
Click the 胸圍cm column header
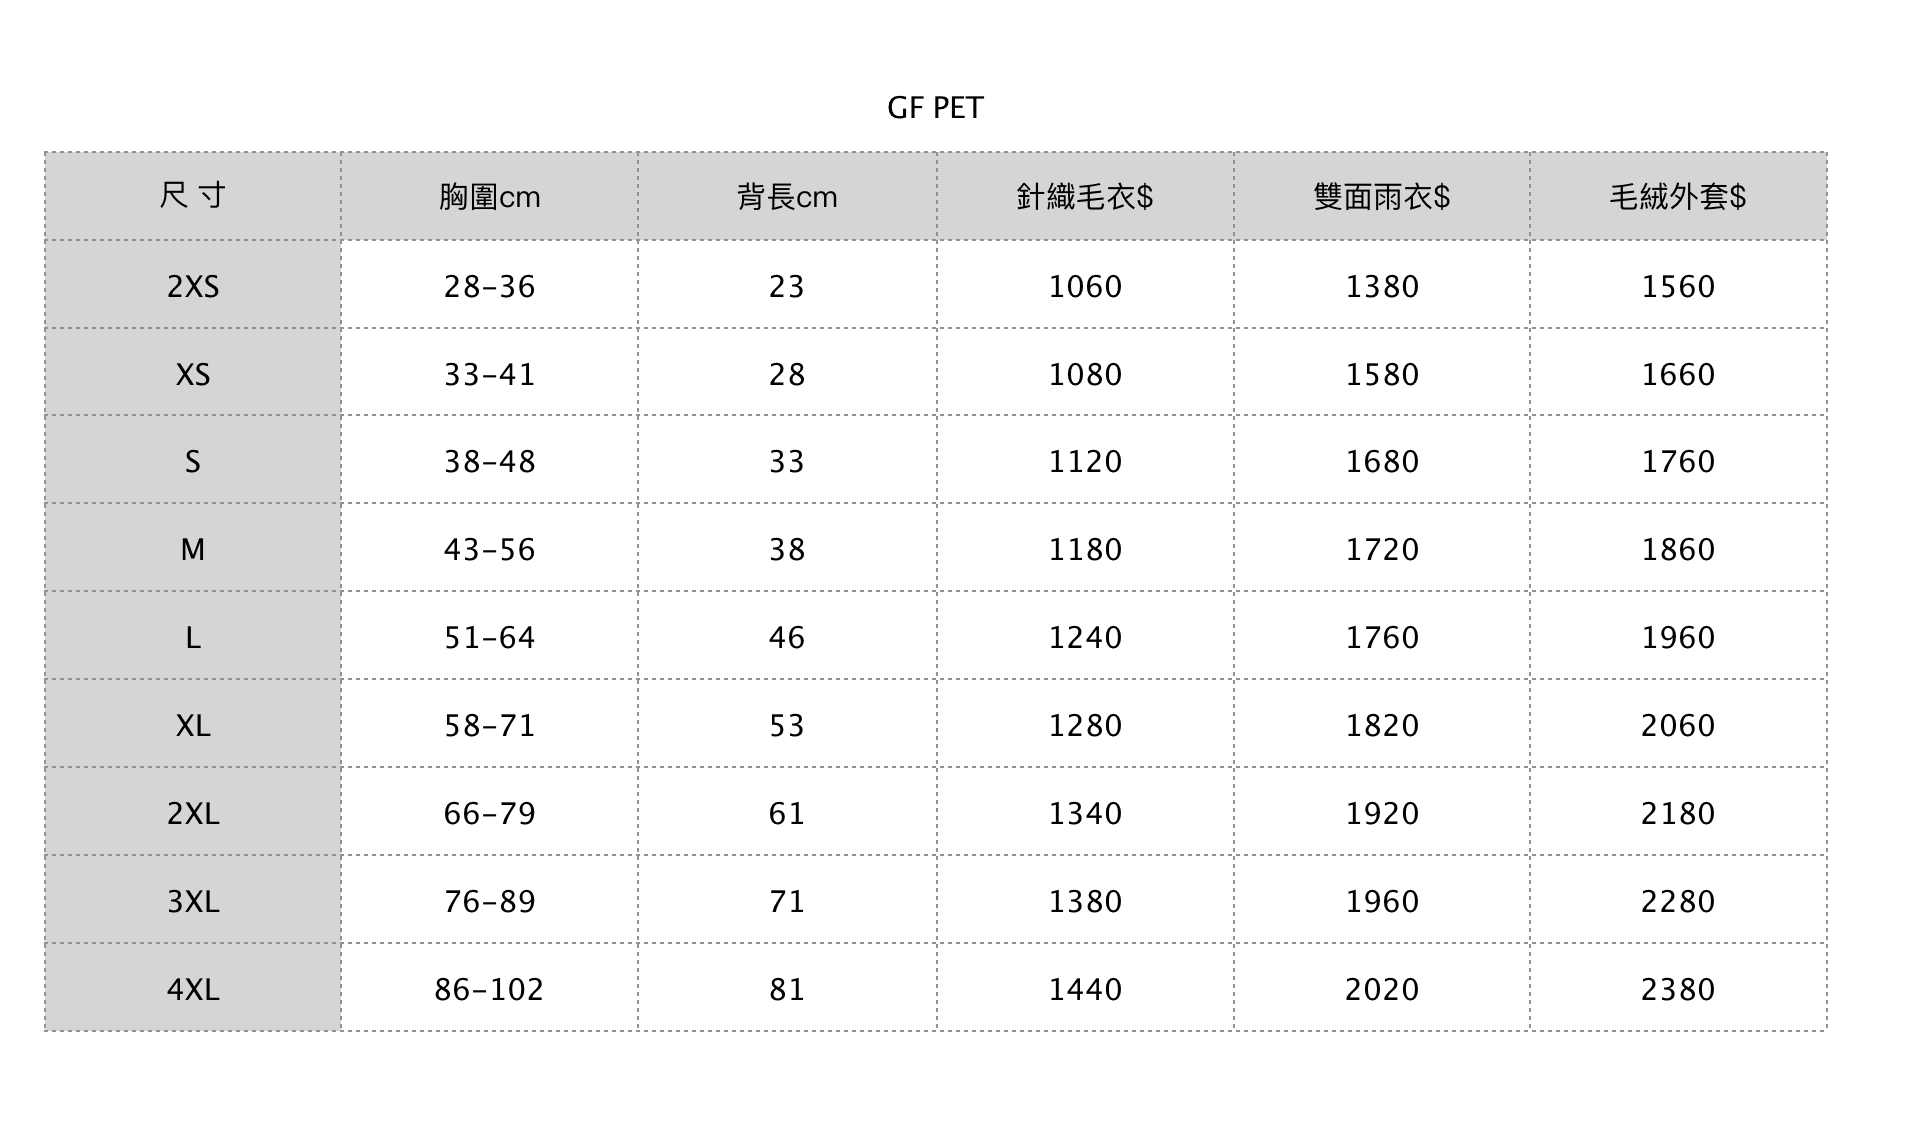tap(489, 197)
